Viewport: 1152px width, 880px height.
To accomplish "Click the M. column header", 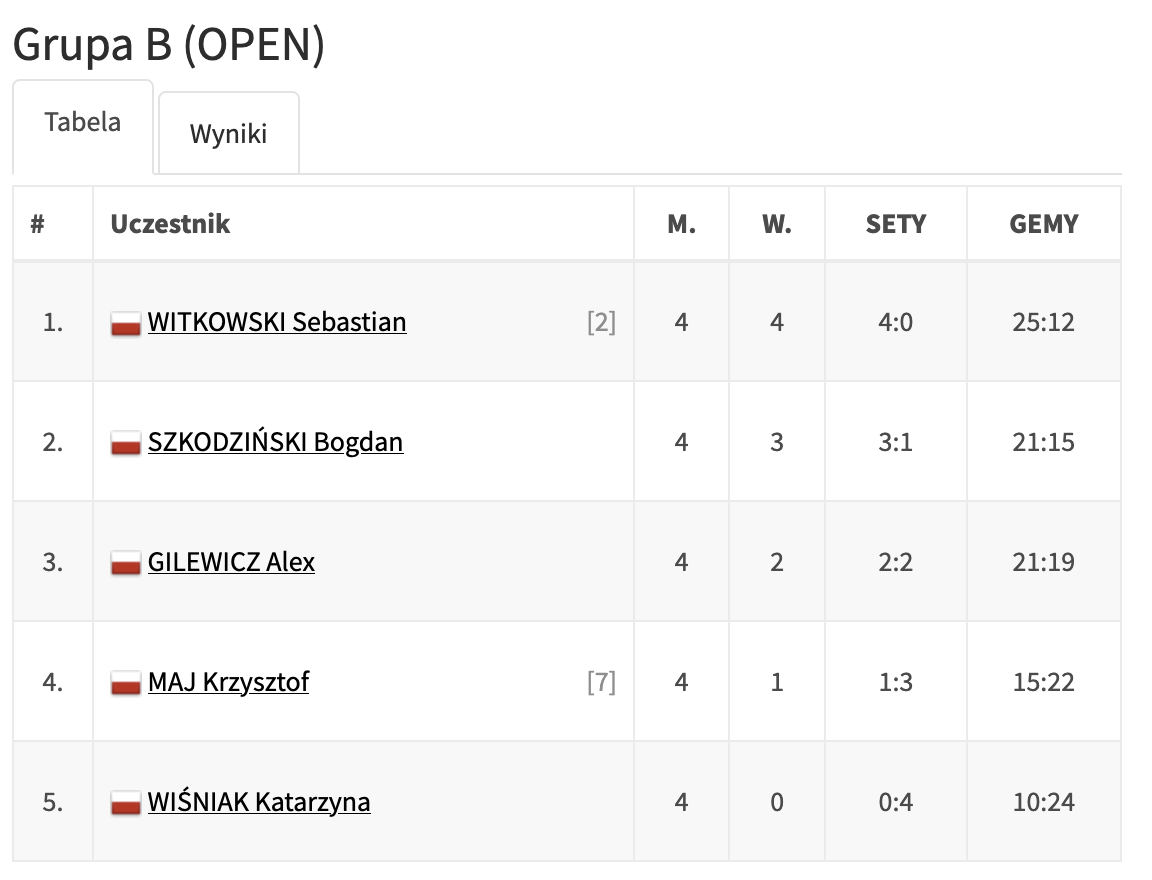I will click(x=682, y=224).
